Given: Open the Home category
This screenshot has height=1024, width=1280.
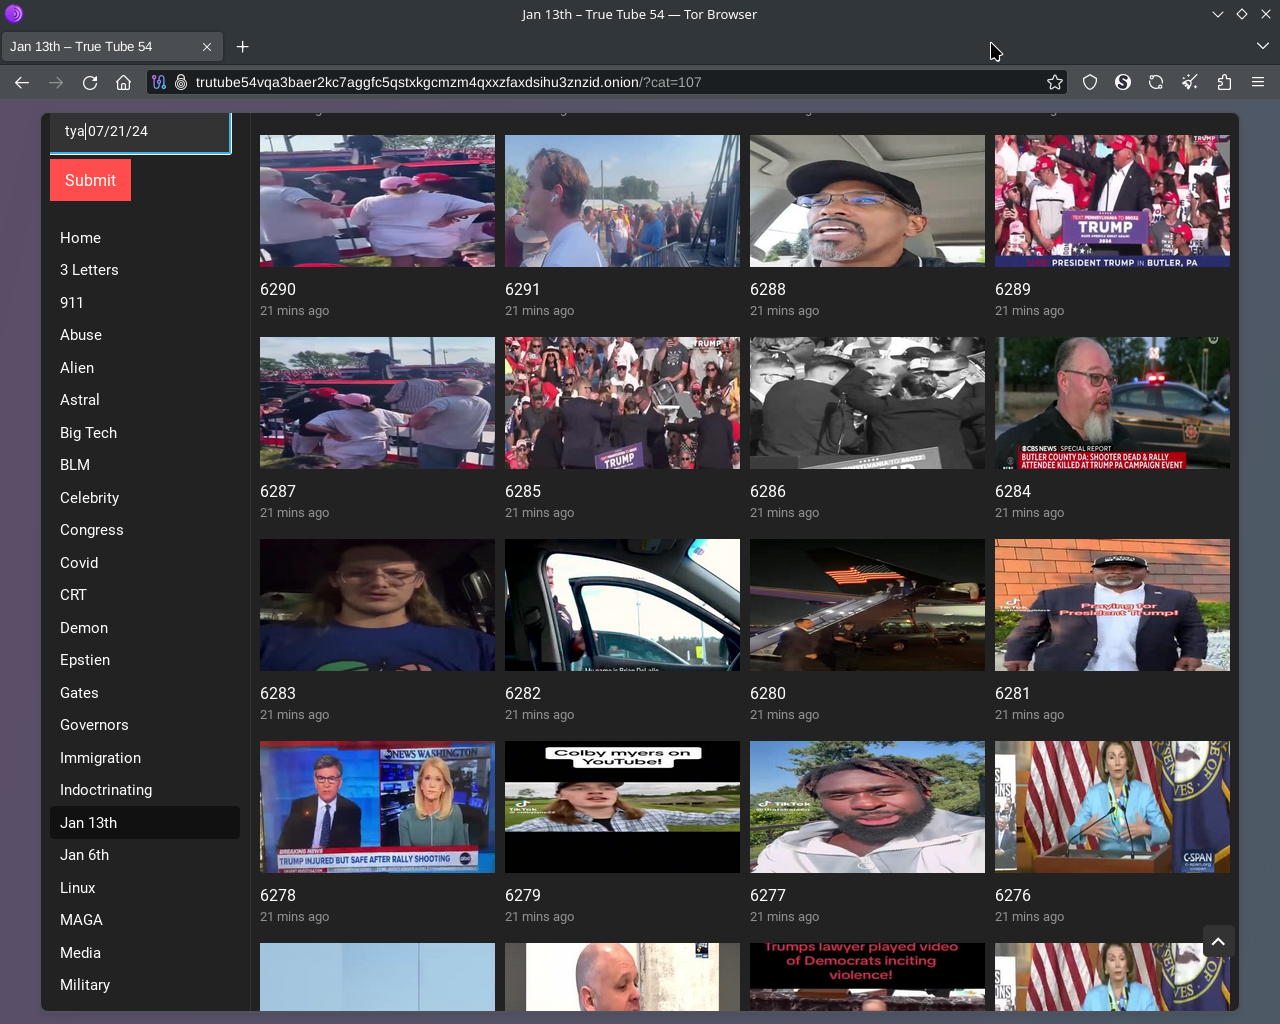Looking at the screenshot, I should click(80, 238).
